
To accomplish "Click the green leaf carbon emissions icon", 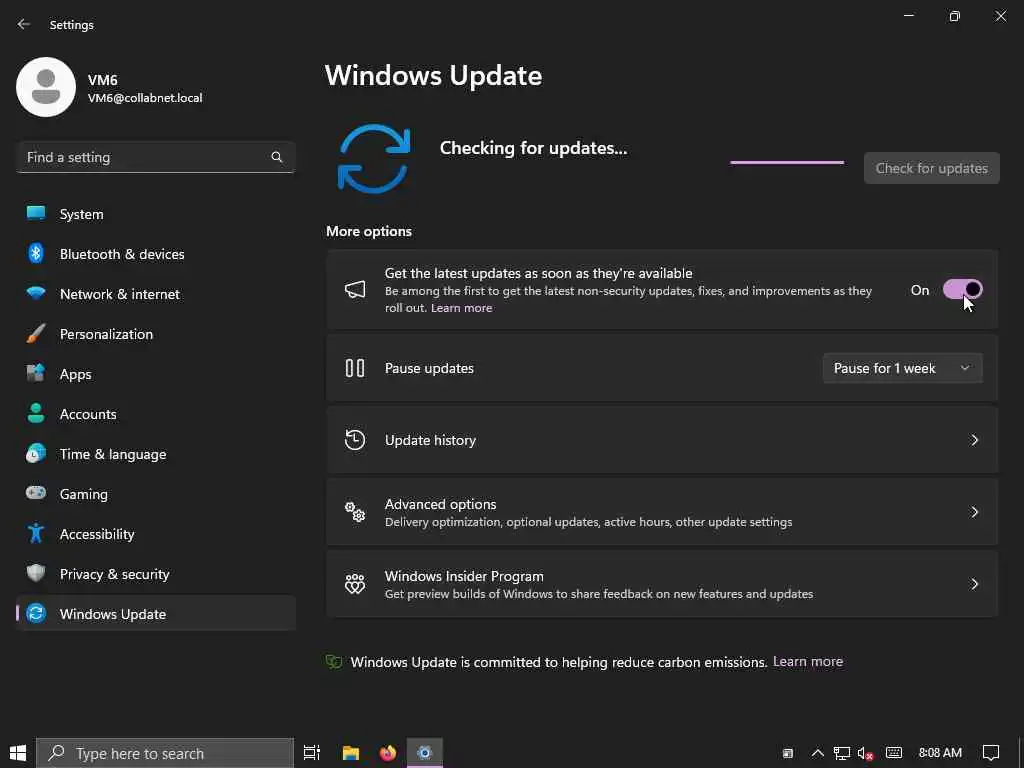I will click(x=334, y=662).
